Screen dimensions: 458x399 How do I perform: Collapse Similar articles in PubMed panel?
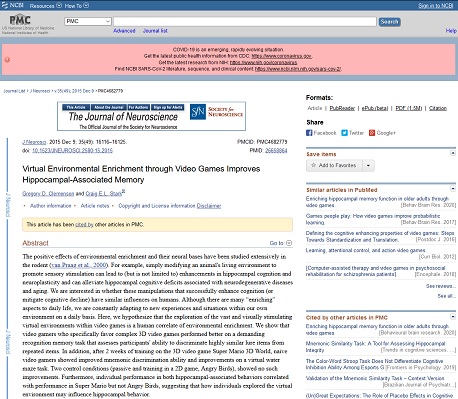click(x=453, y=189)
